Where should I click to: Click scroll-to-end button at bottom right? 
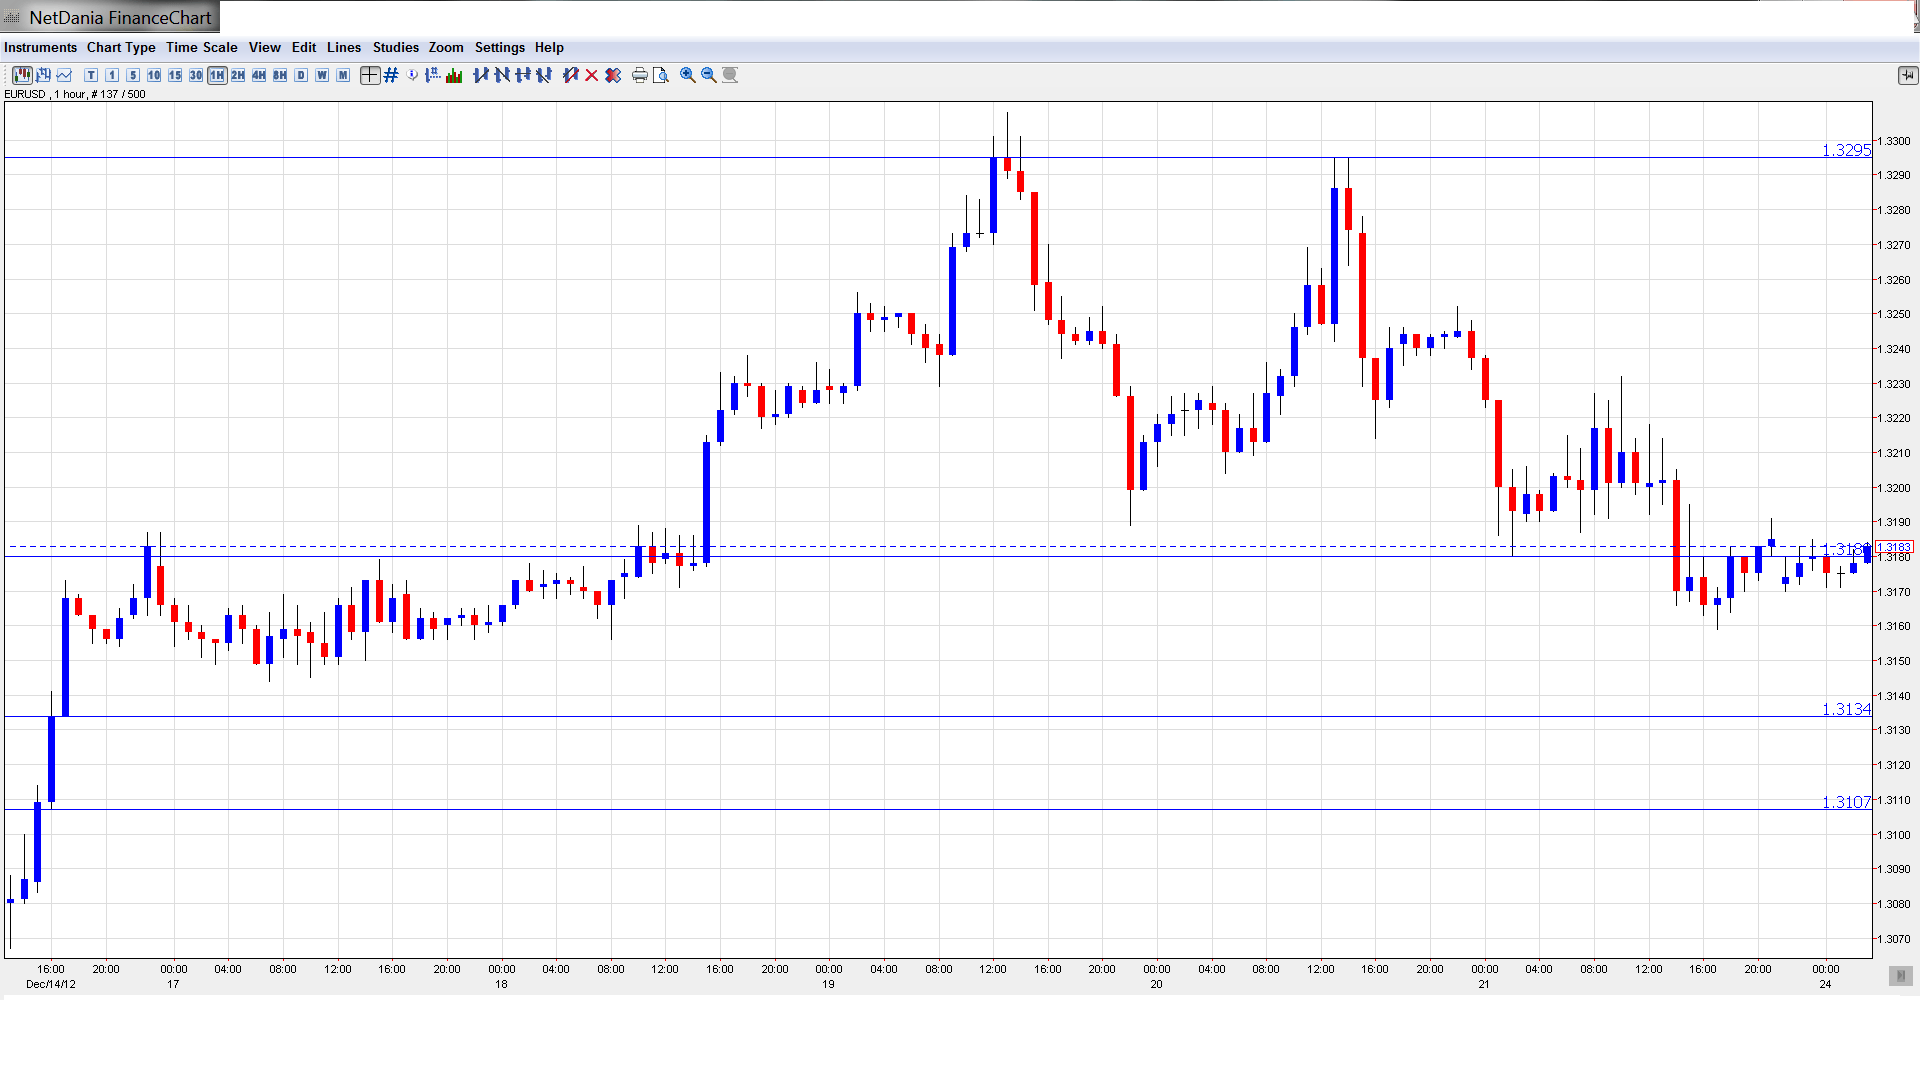pyautogui.click(x=1900, y=975)
